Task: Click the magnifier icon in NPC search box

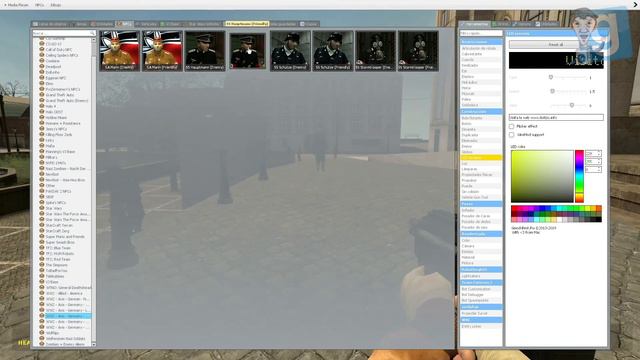Action: click(x=93, y=33)
